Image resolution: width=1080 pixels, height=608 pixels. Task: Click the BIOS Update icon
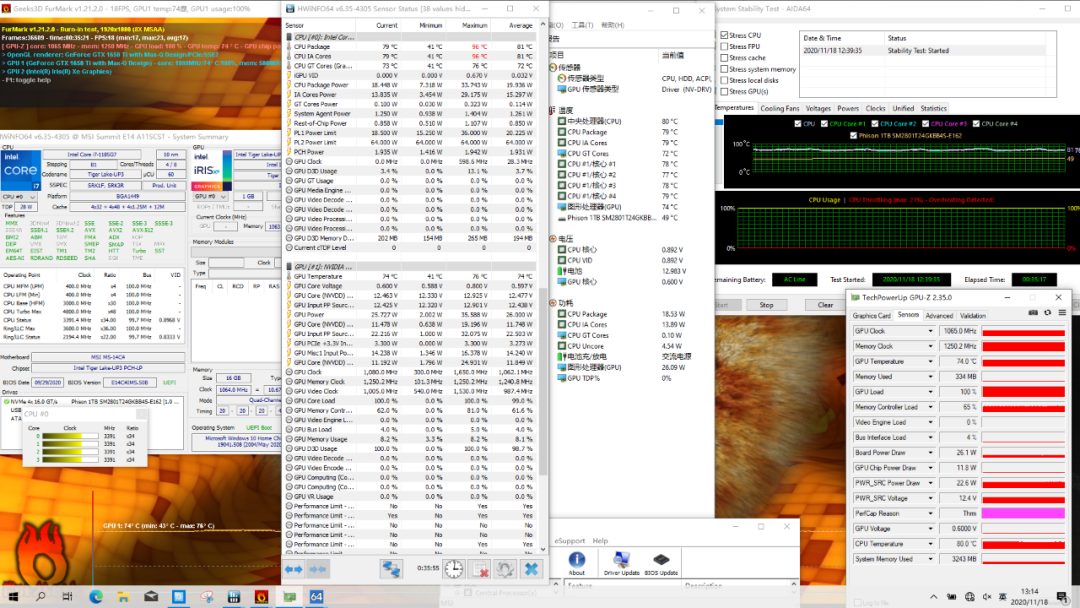coord(660,560)
